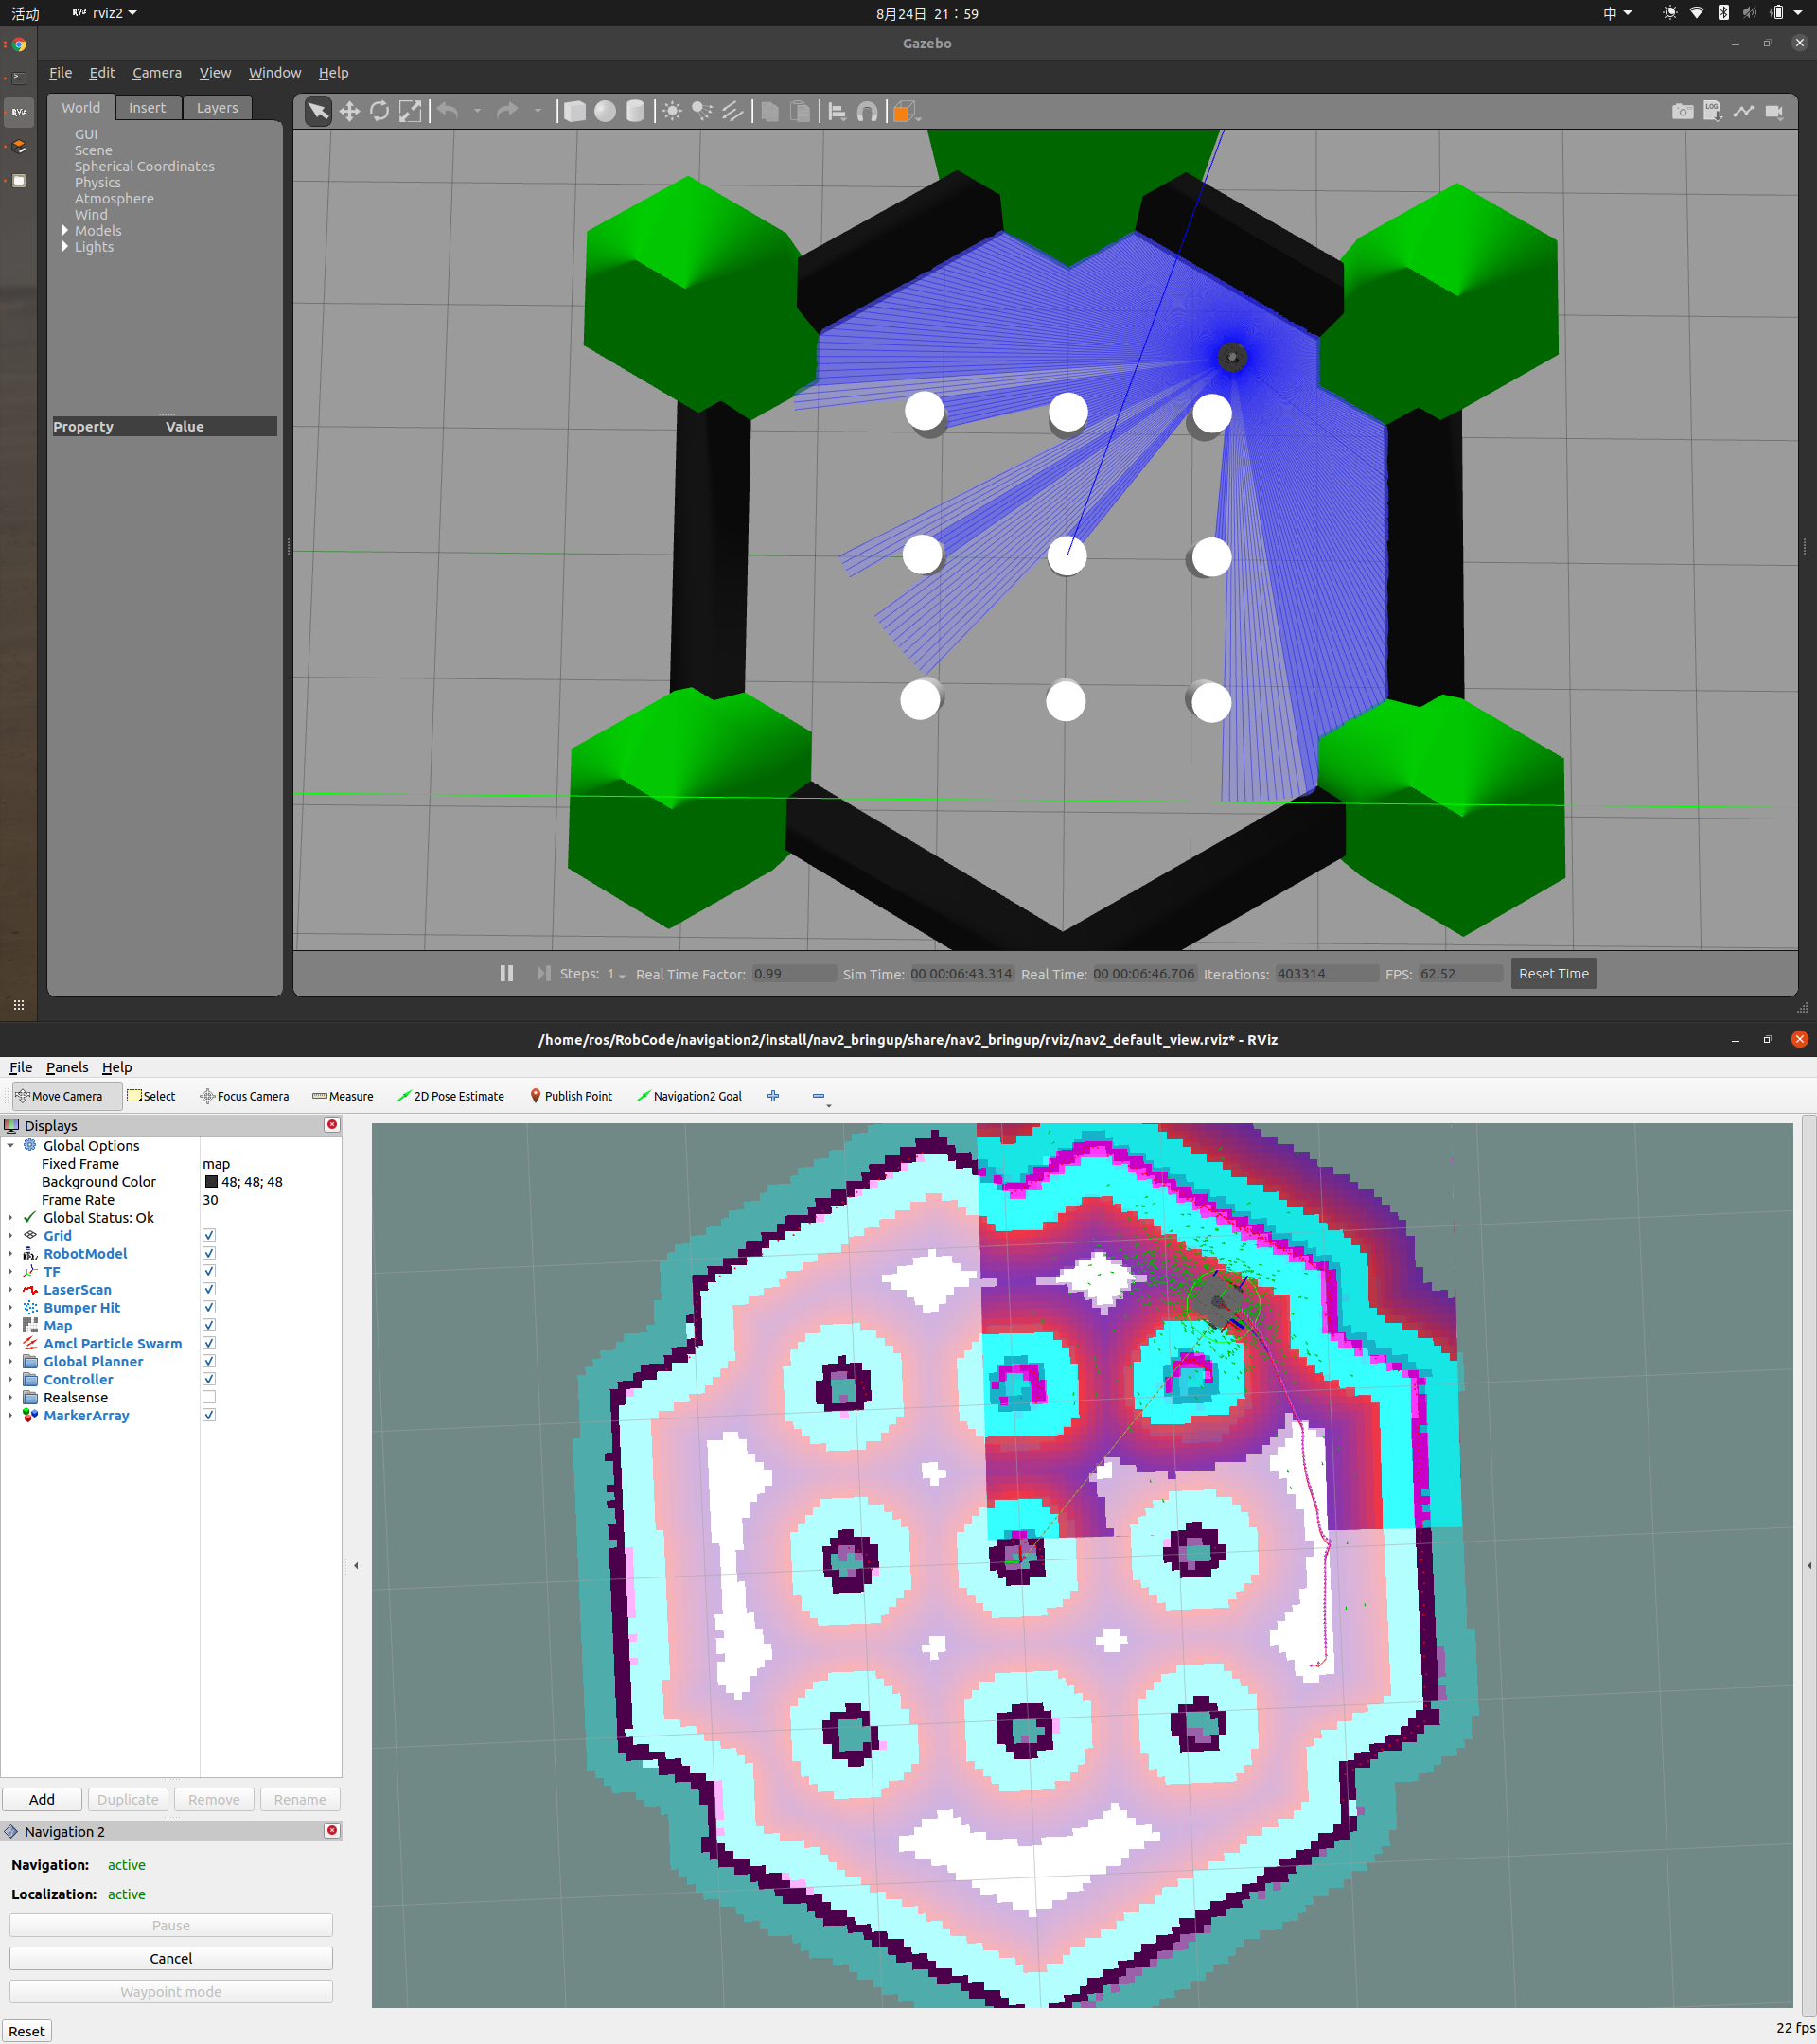1817x2044 pixels.
Task: Enable the Realsense display checkbox
Action: 209,1398
